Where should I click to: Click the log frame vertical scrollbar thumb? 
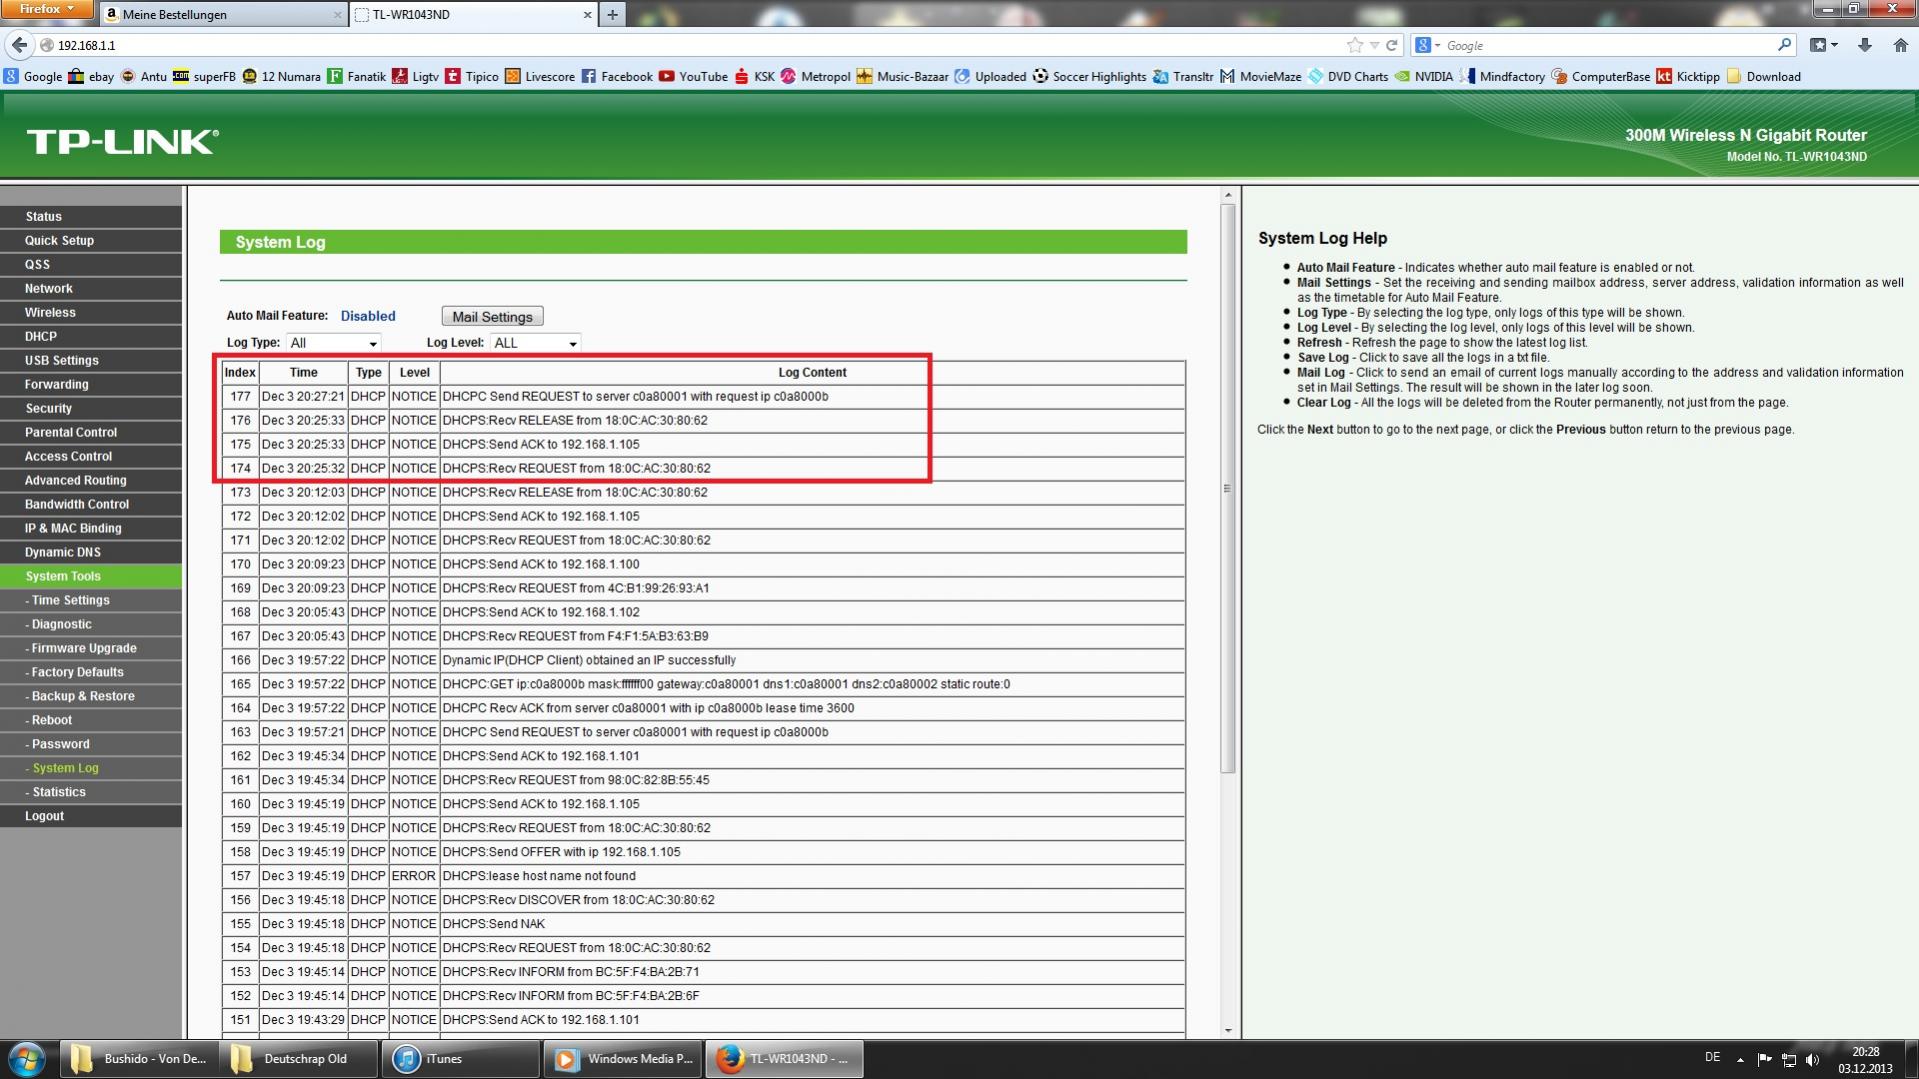click(1227, 488)
